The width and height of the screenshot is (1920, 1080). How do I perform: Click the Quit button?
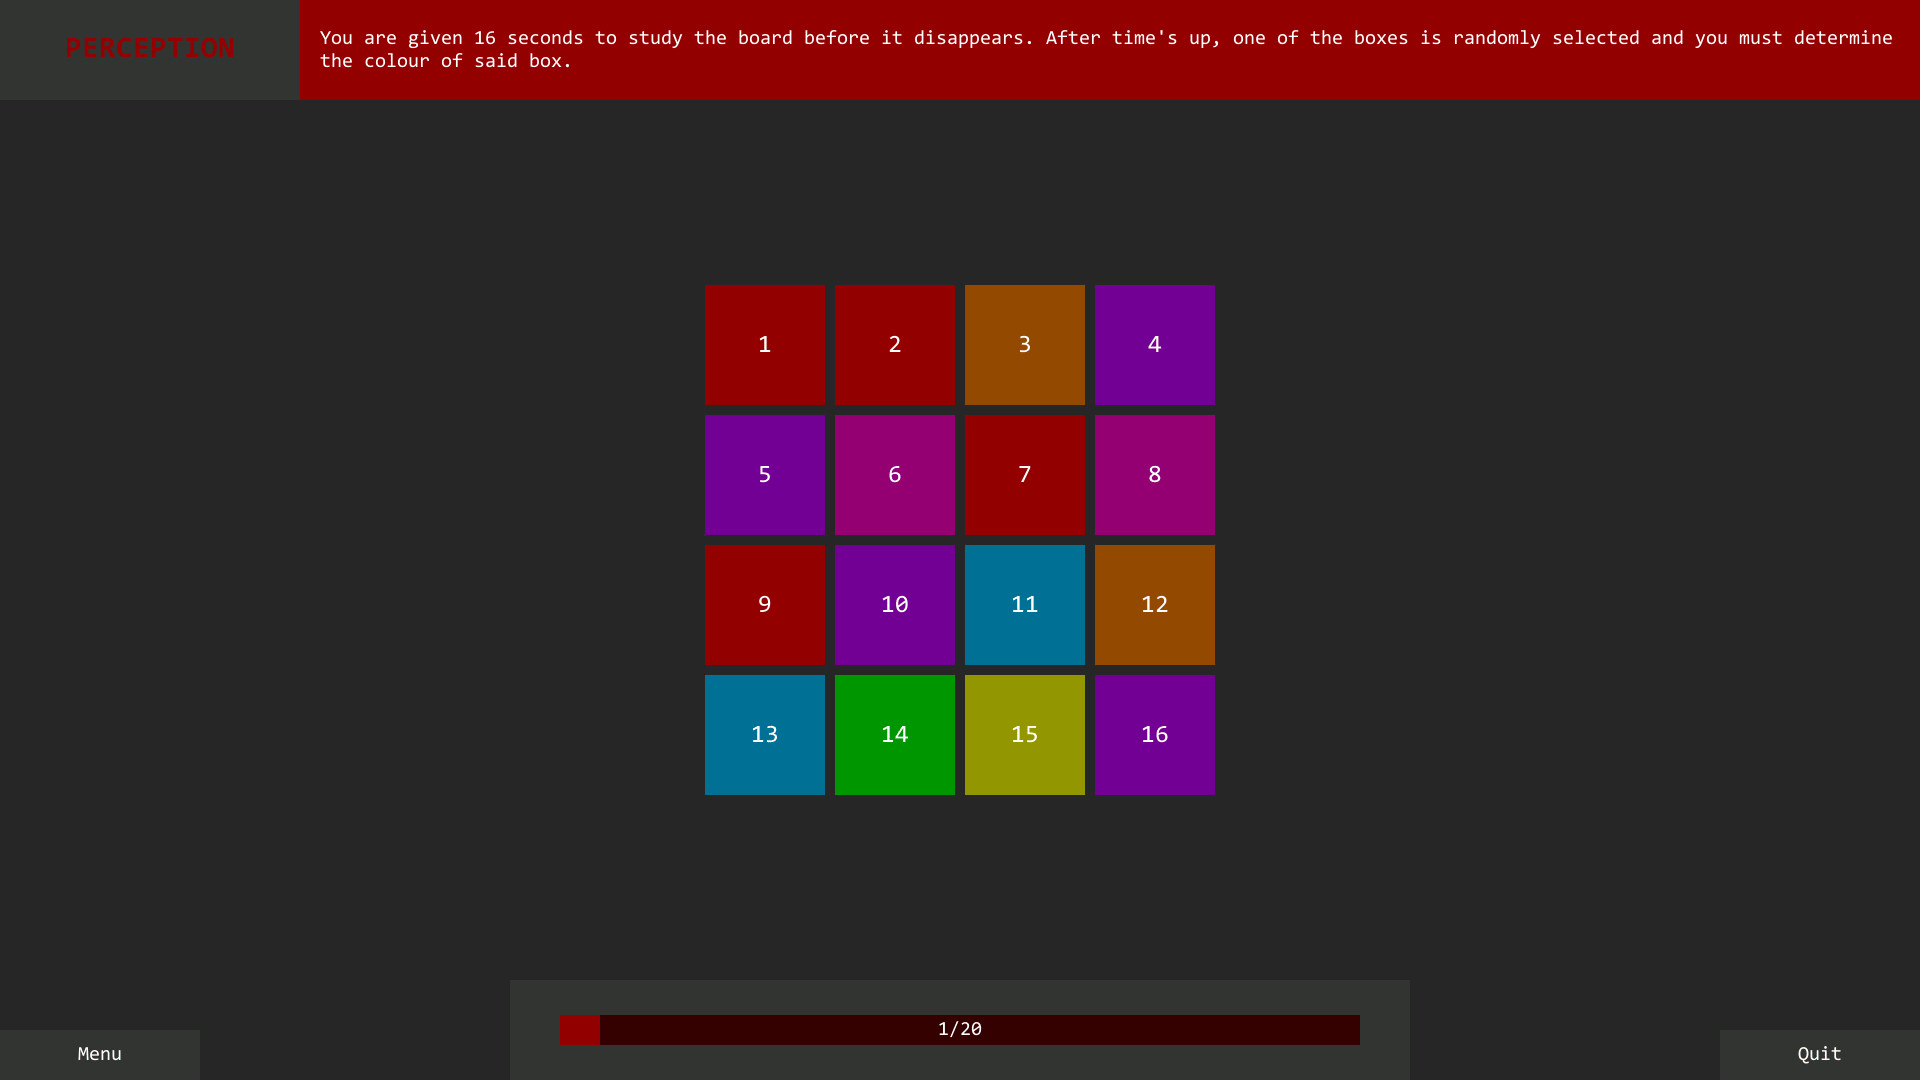(1819, 1054)
